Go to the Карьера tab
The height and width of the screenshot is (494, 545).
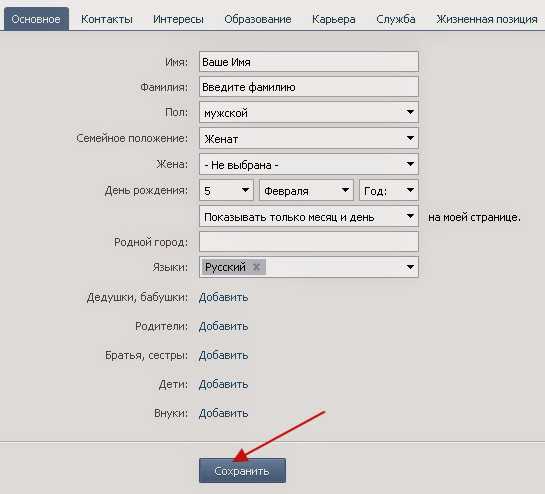click(334, 19)
